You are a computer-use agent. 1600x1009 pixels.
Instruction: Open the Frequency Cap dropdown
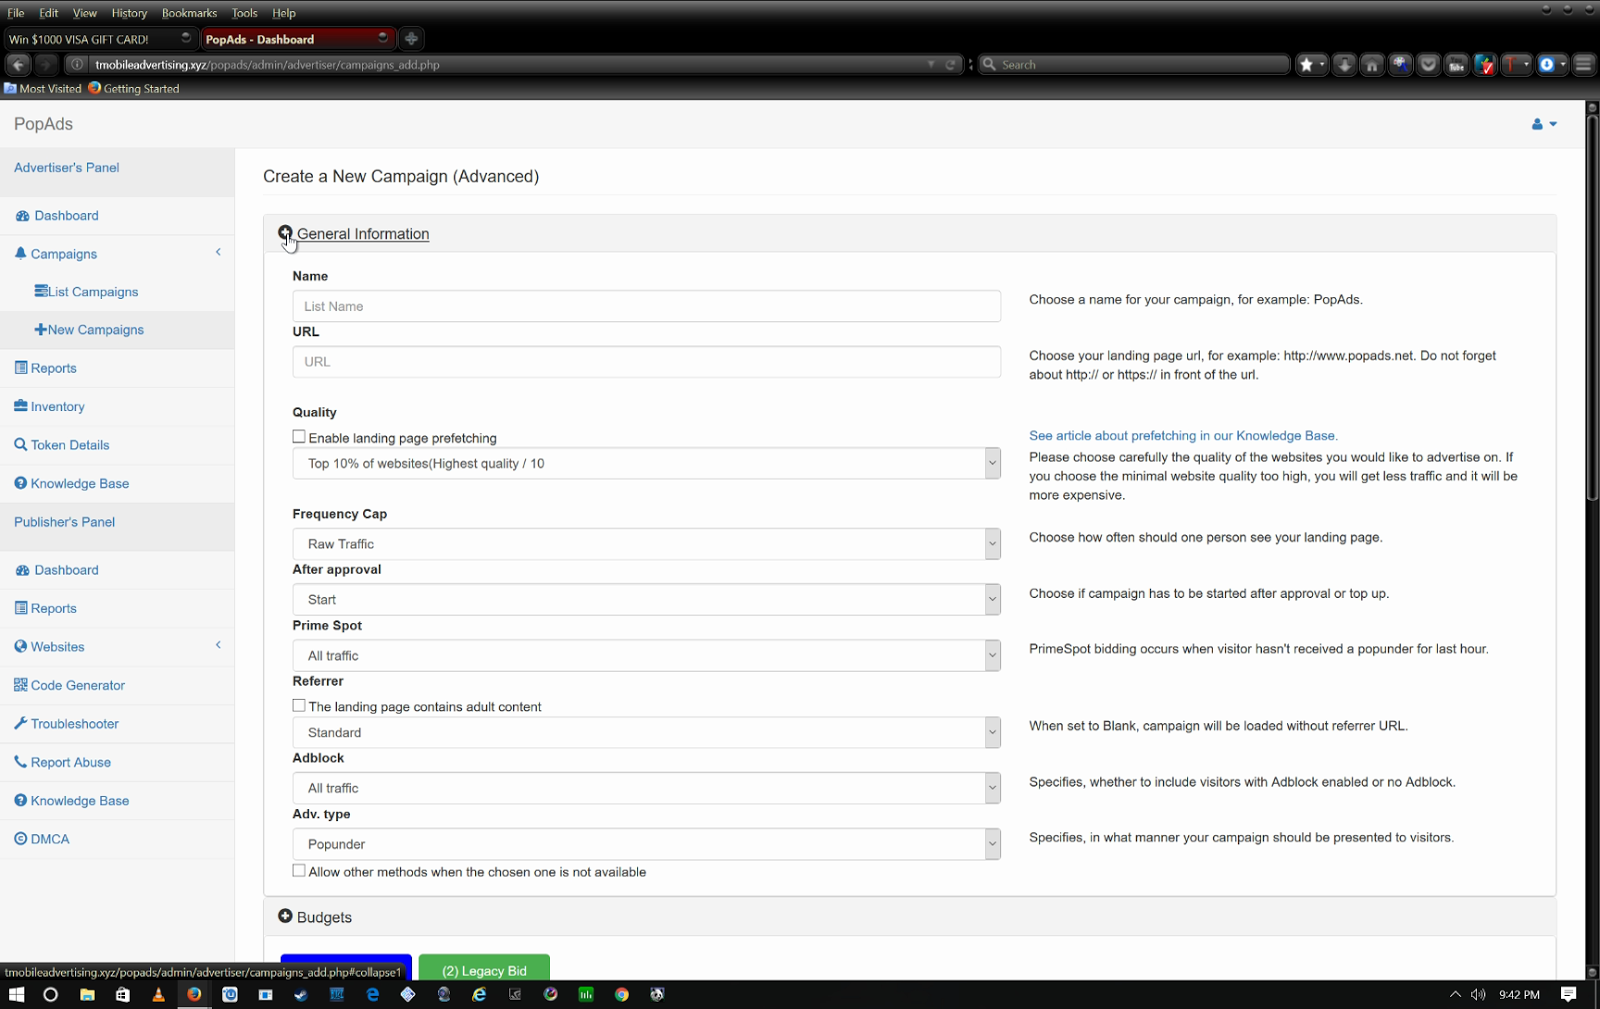(x=646, y=544)
